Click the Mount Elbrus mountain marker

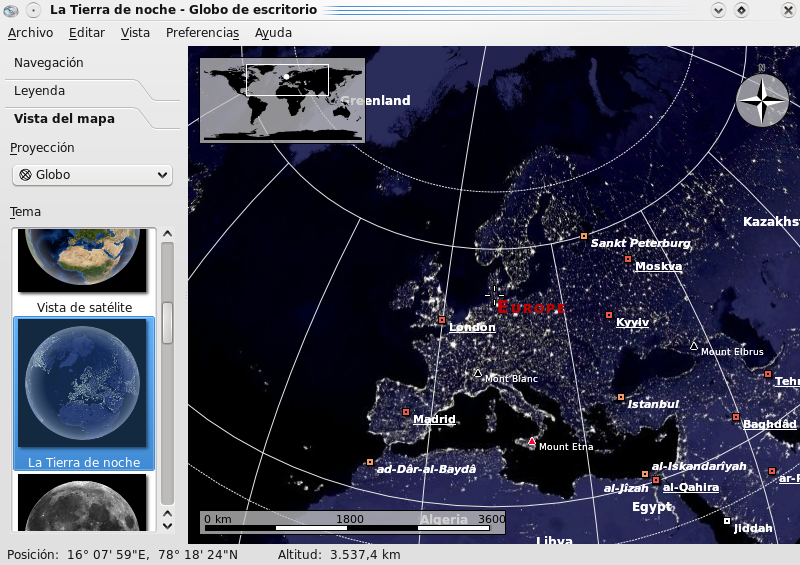click(x=694, y=346)
